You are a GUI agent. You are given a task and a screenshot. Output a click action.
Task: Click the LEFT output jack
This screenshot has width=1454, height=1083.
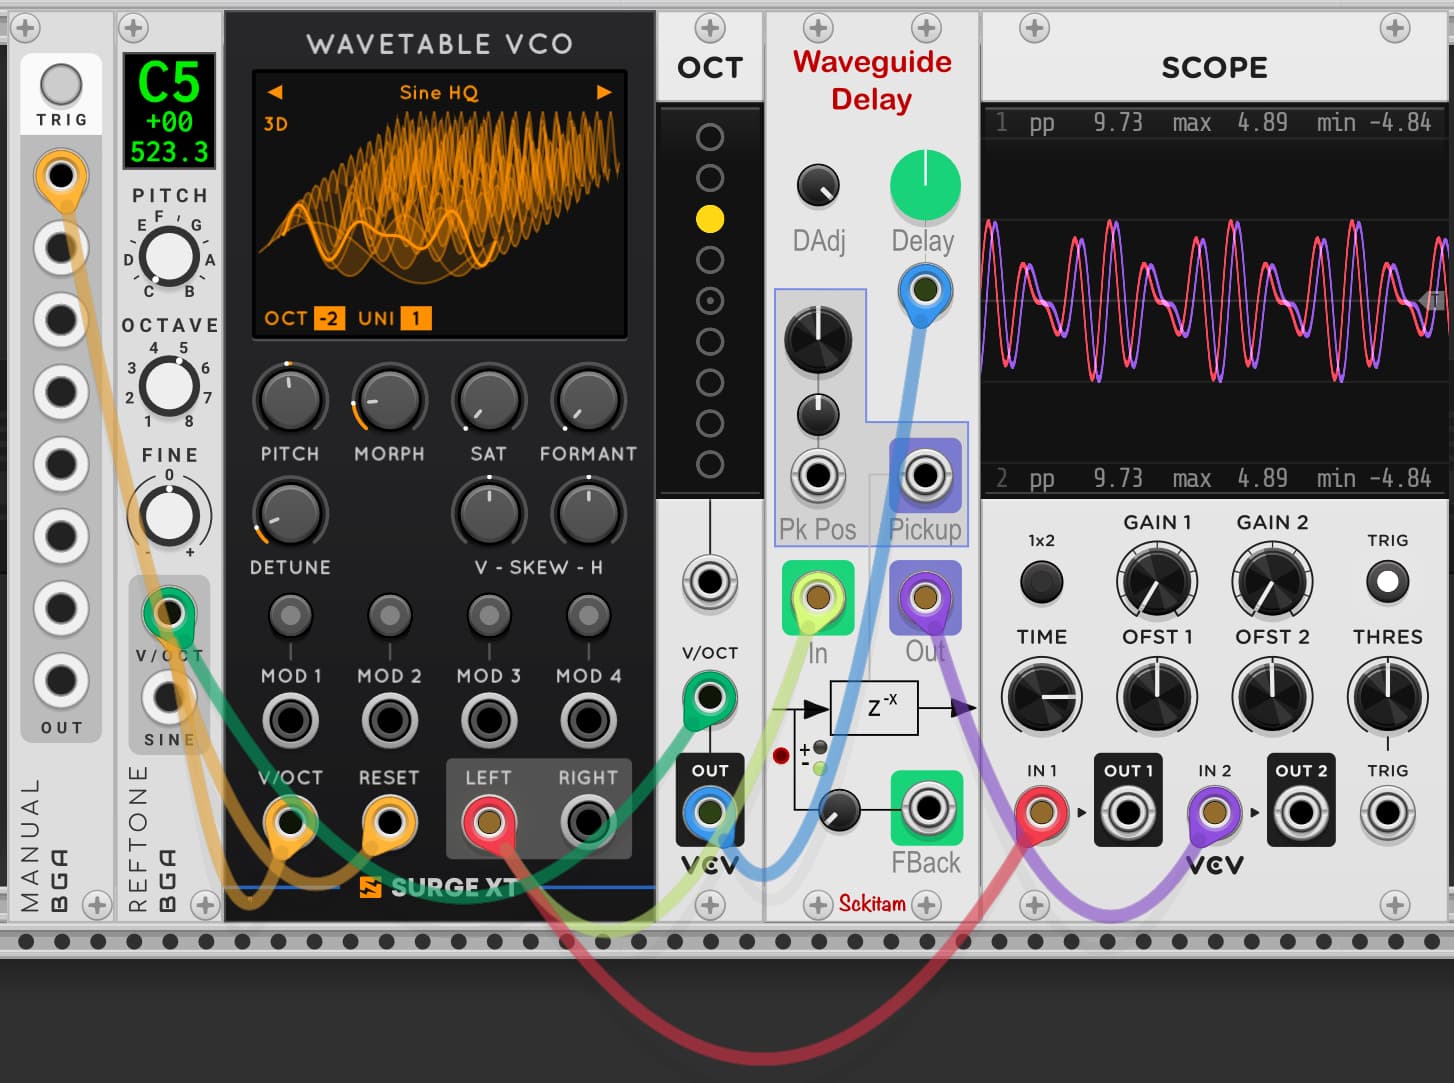click(x=488, y=822)
